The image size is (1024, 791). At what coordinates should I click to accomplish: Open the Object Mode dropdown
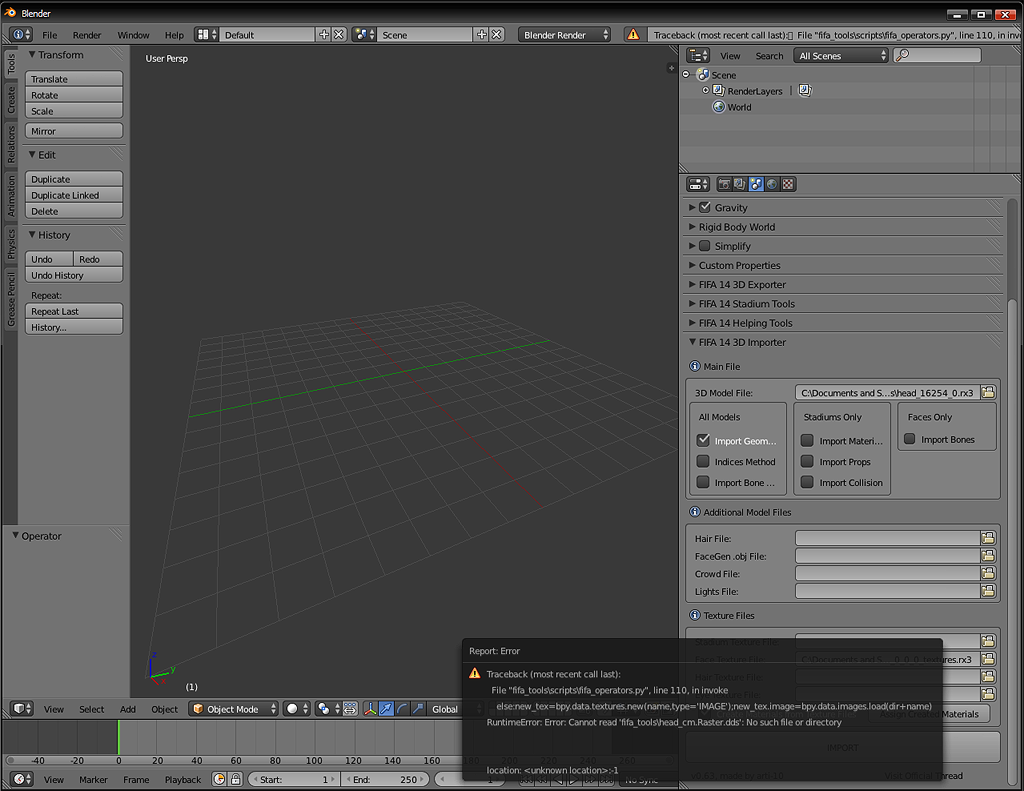pyautogui.click(x=232, y=709)
